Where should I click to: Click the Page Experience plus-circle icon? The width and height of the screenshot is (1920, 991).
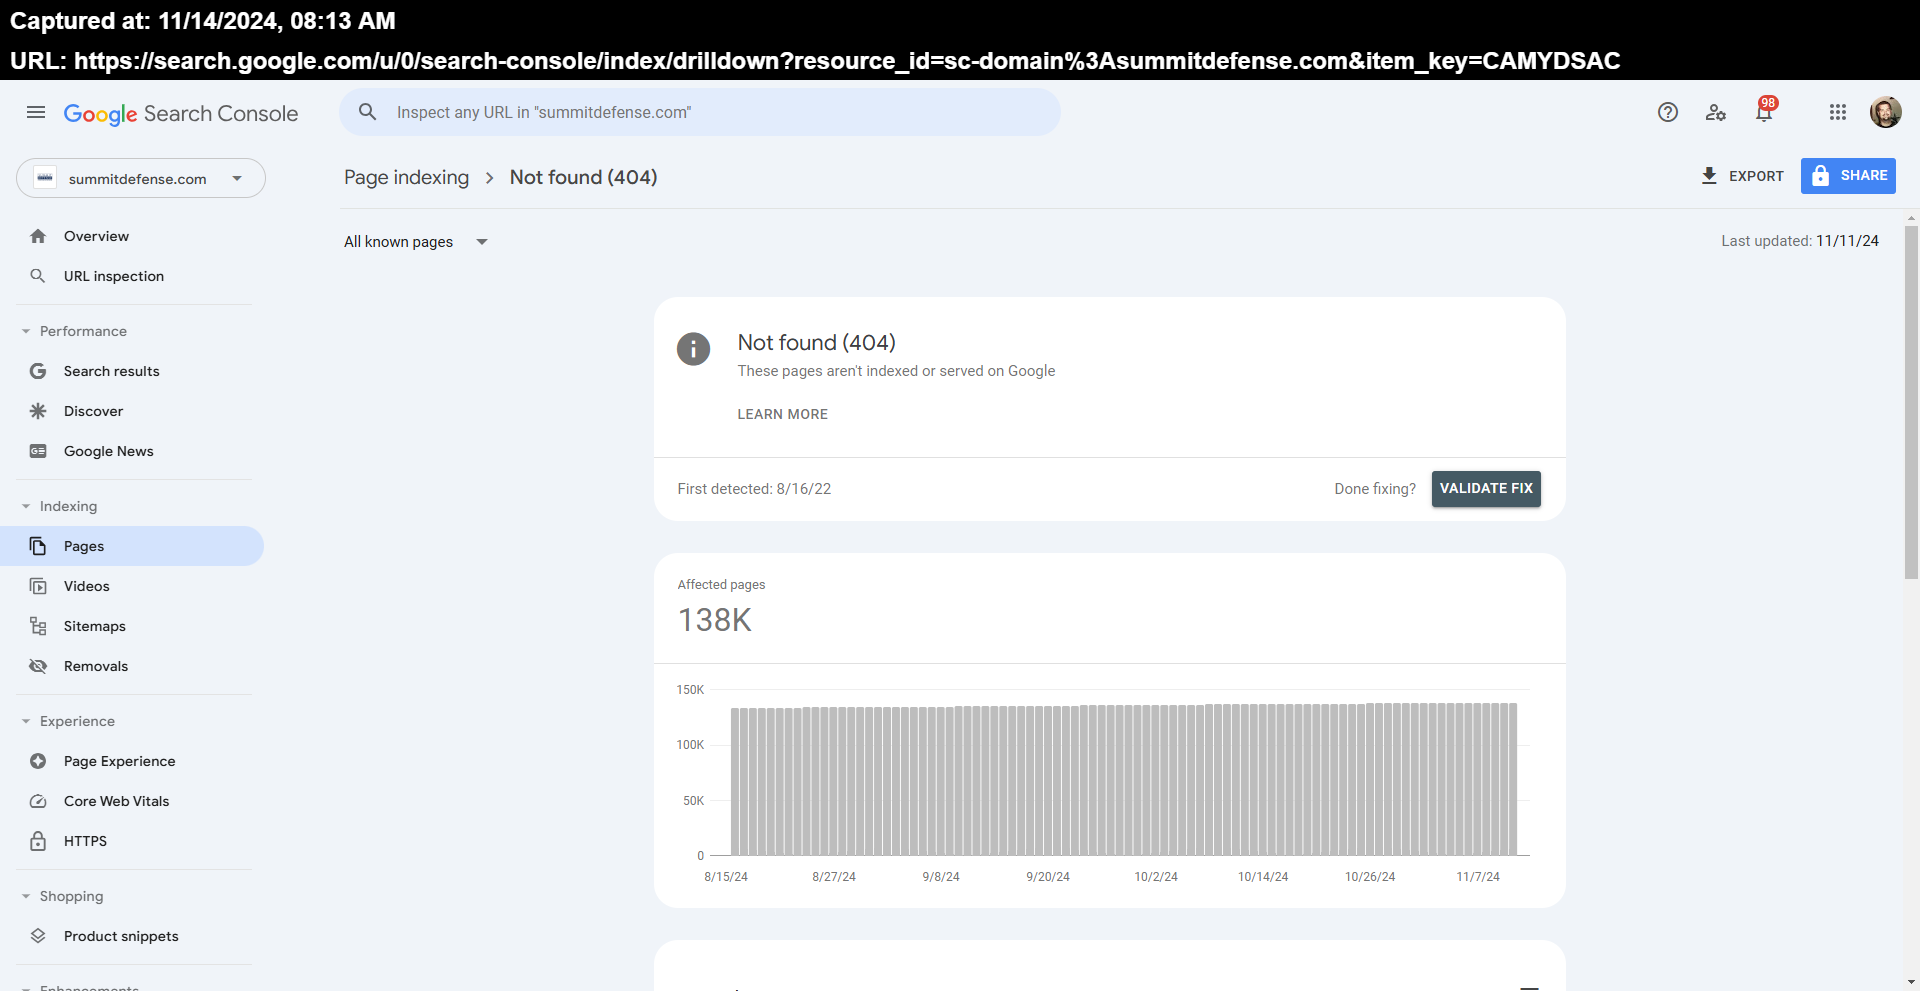tap(38, 761)
